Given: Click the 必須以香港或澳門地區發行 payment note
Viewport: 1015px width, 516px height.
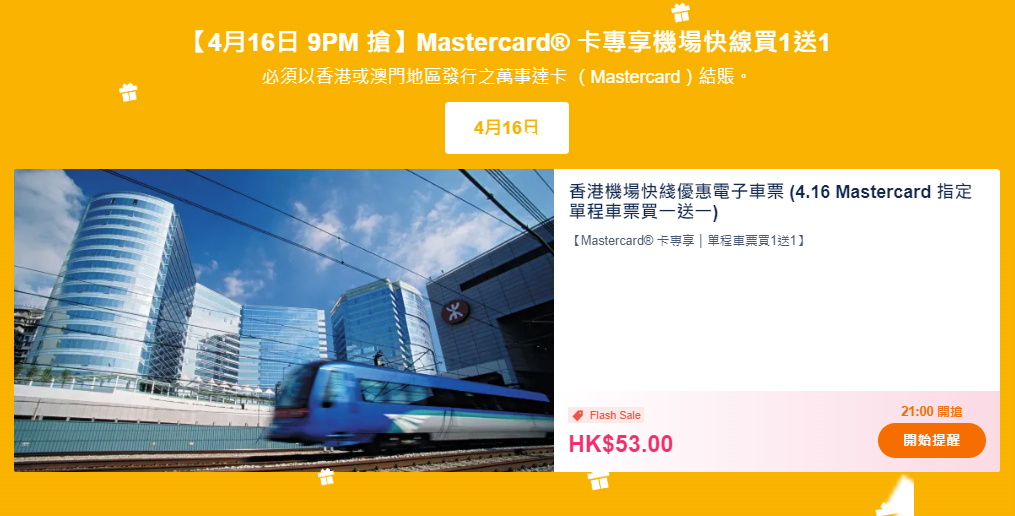Looking at the screenshot, I should tap(505, 76).
